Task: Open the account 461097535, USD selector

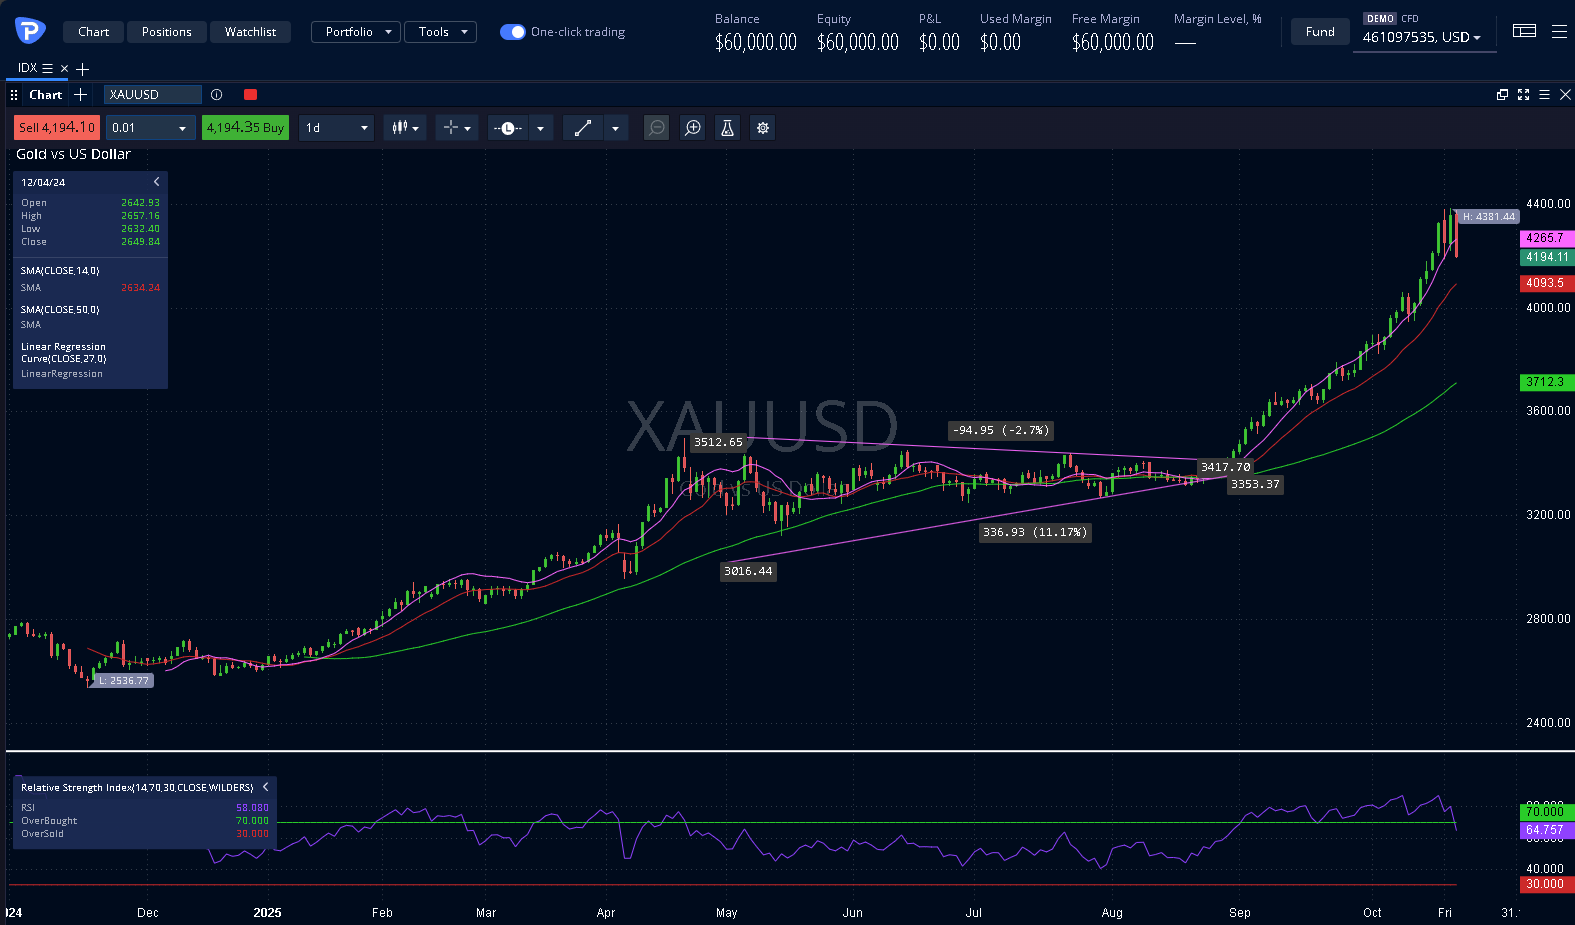Action: tap(1421, 37)
